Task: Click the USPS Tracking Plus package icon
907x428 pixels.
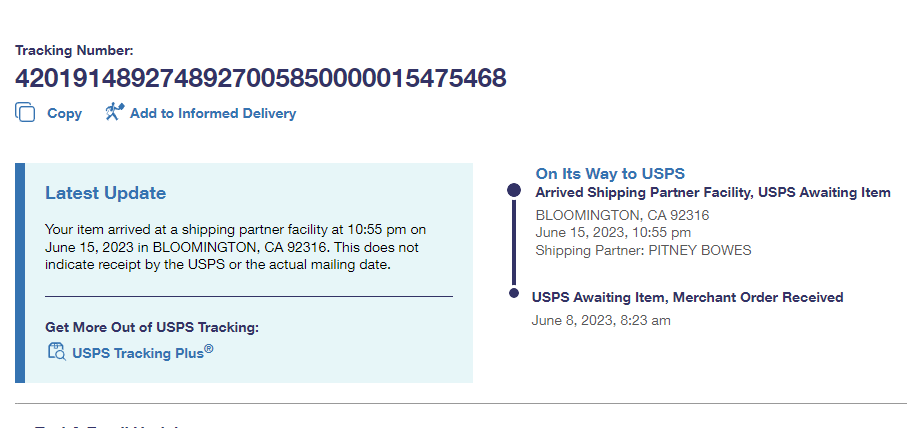Action: click(56, 351)
